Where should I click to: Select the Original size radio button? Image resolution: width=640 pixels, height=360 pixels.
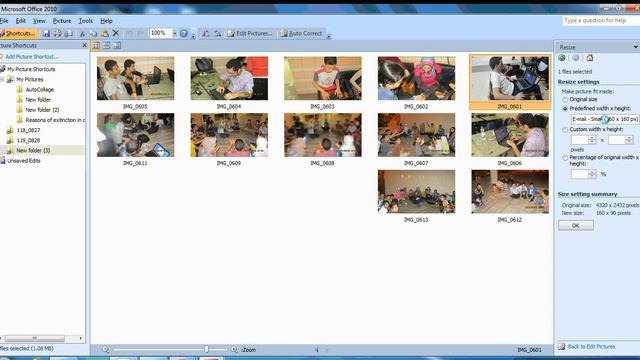[565, 100]
